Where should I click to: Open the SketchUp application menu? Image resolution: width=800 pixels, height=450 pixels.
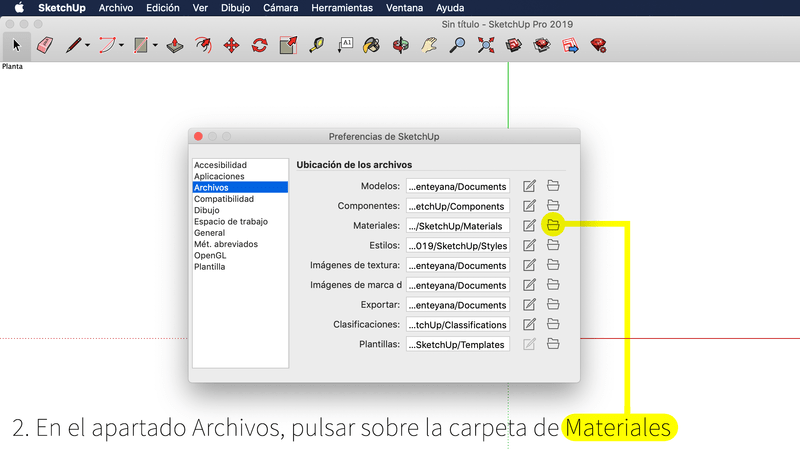pos(62,8)
